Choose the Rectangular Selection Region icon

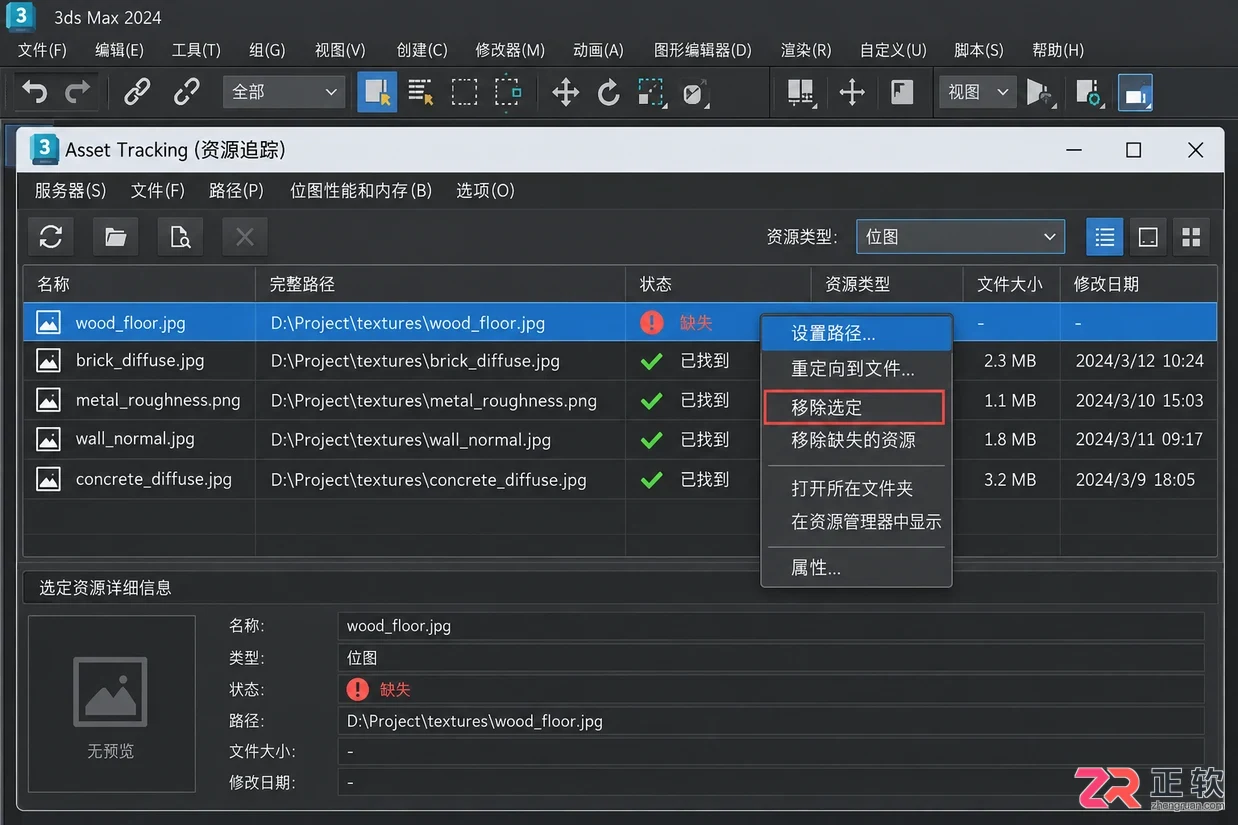pos(464,93)
